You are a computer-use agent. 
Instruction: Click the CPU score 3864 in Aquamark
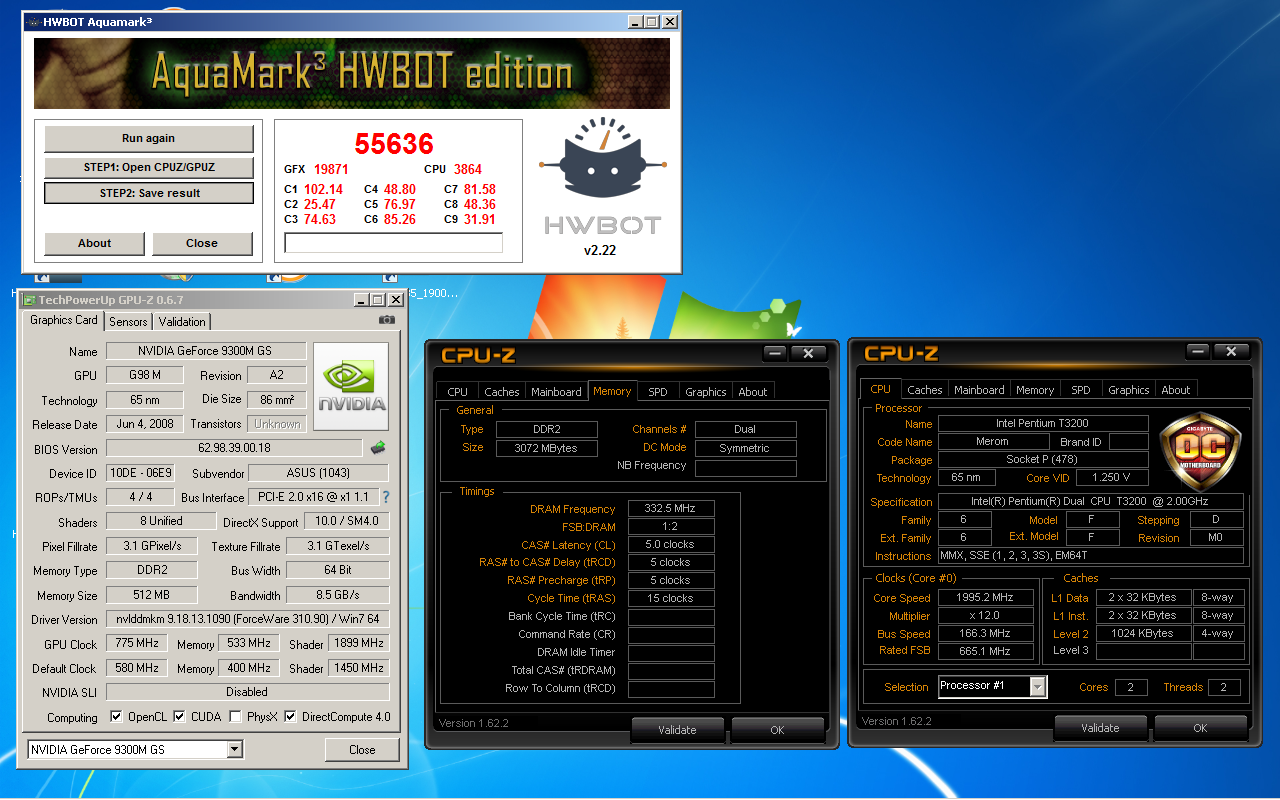click(x=468, y=170)
